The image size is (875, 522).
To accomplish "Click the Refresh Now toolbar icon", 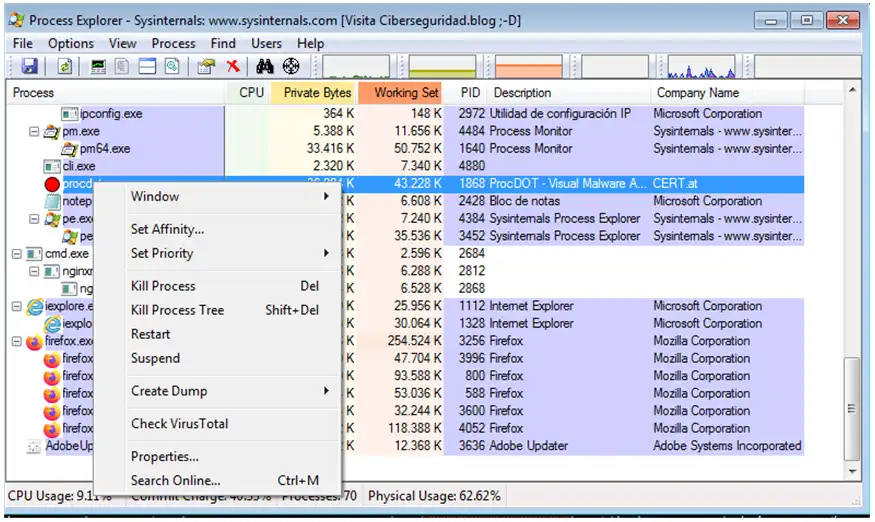I will (x=65, y=66).
